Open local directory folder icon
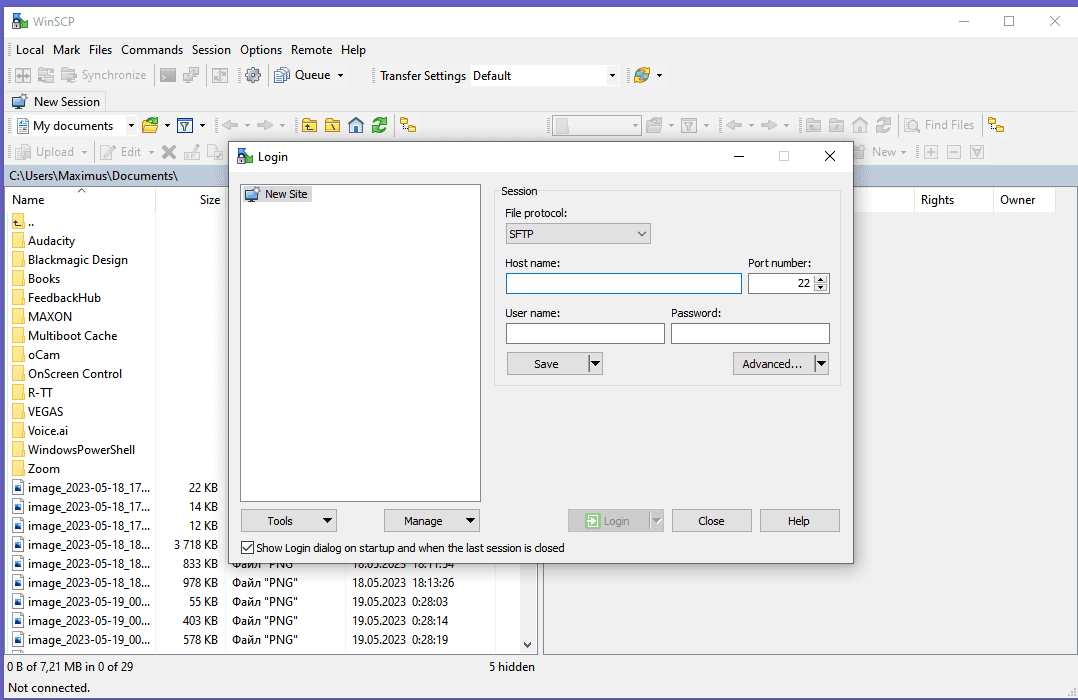 [x=150, y=125]
